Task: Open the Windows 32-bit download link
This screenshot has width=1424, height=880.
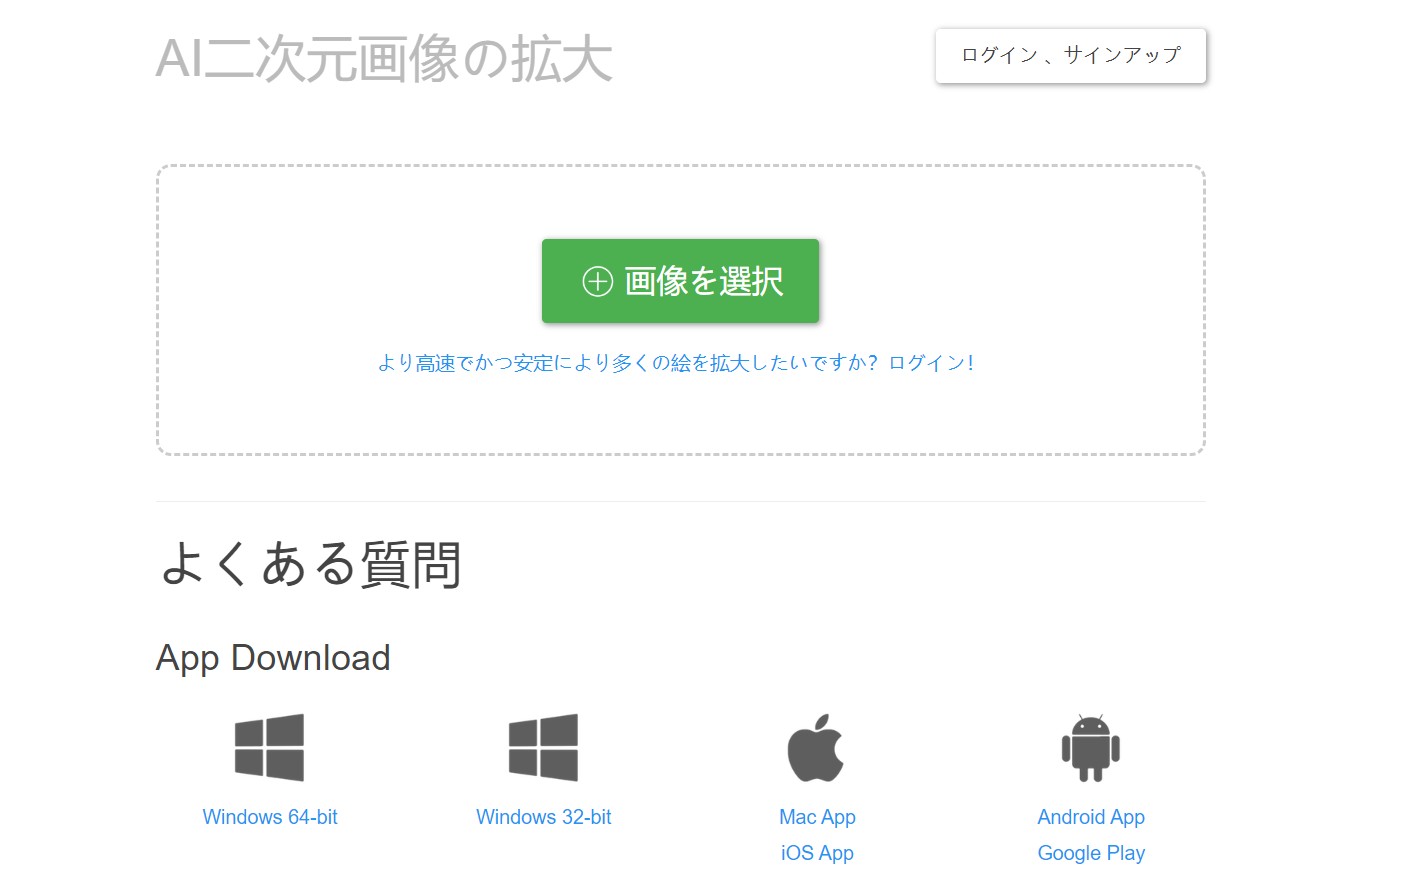Action: (x=543, y=817)
